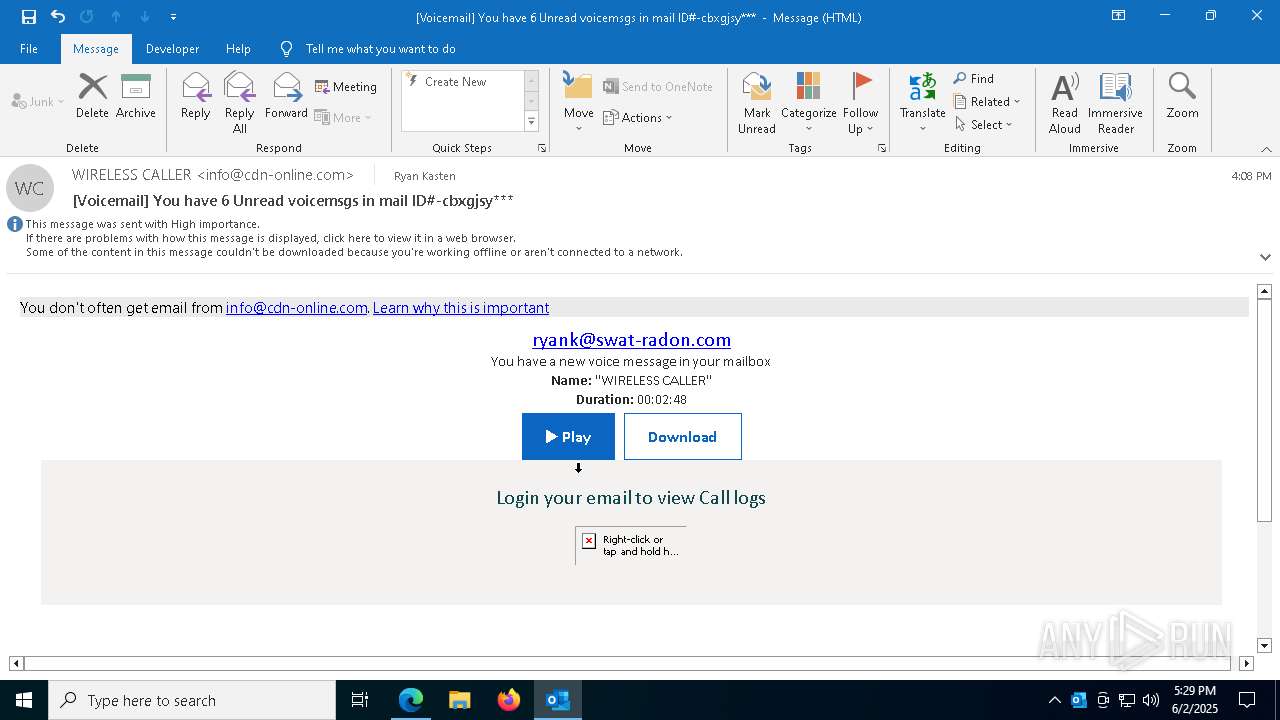Screen dimensions: 1280x720
Task: Open the File menu
Action: (x=29, y=48)
